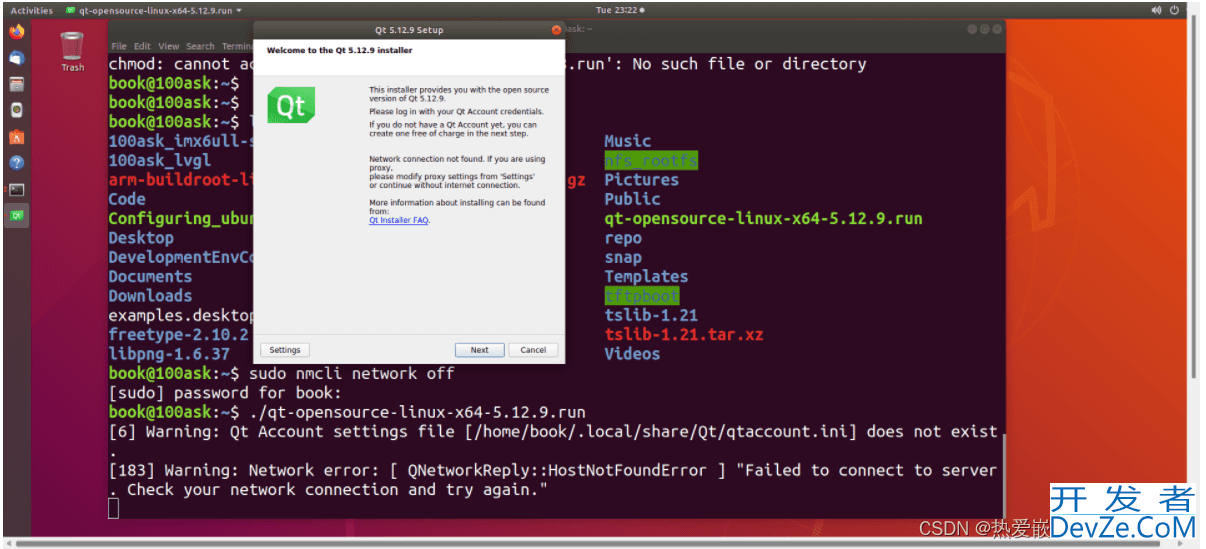Click 'tslib-1.21.tar.xz' in the listing
This screenshot has height=549, width=1206.
tap(684, 334)
